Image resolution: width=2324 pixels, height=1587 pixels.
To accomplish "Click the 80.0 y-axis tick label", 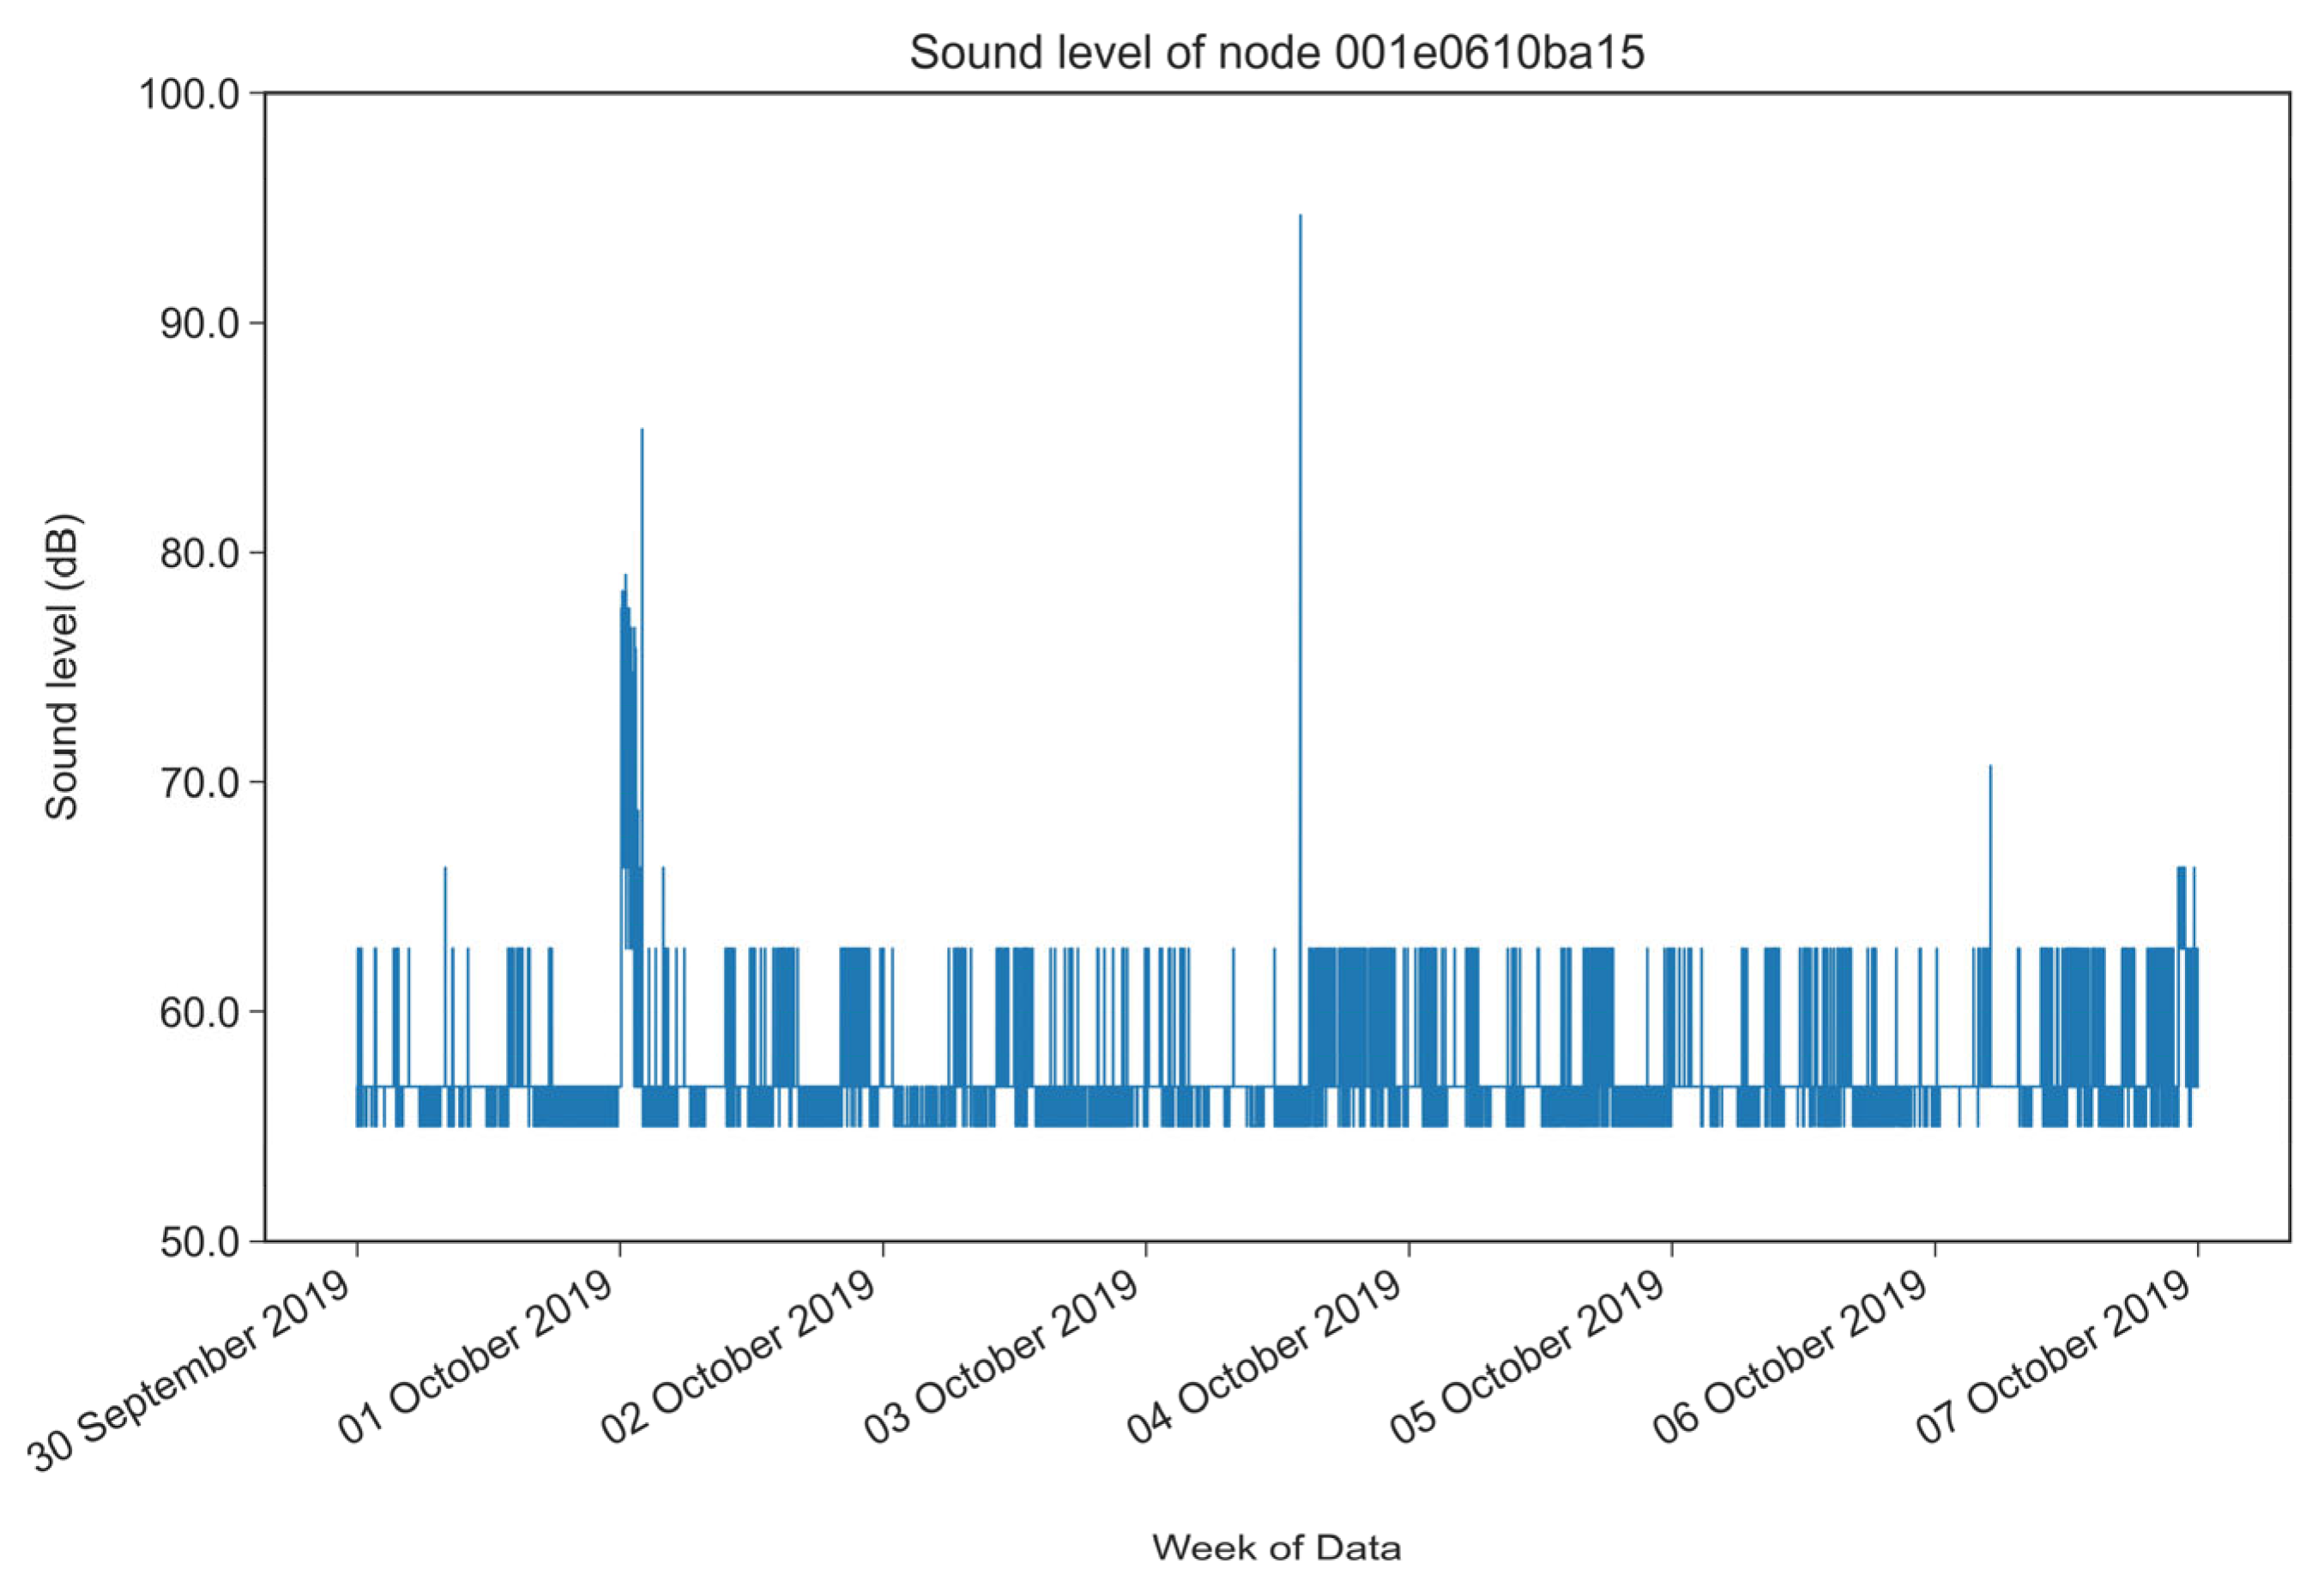I will (x=200, y=553).
